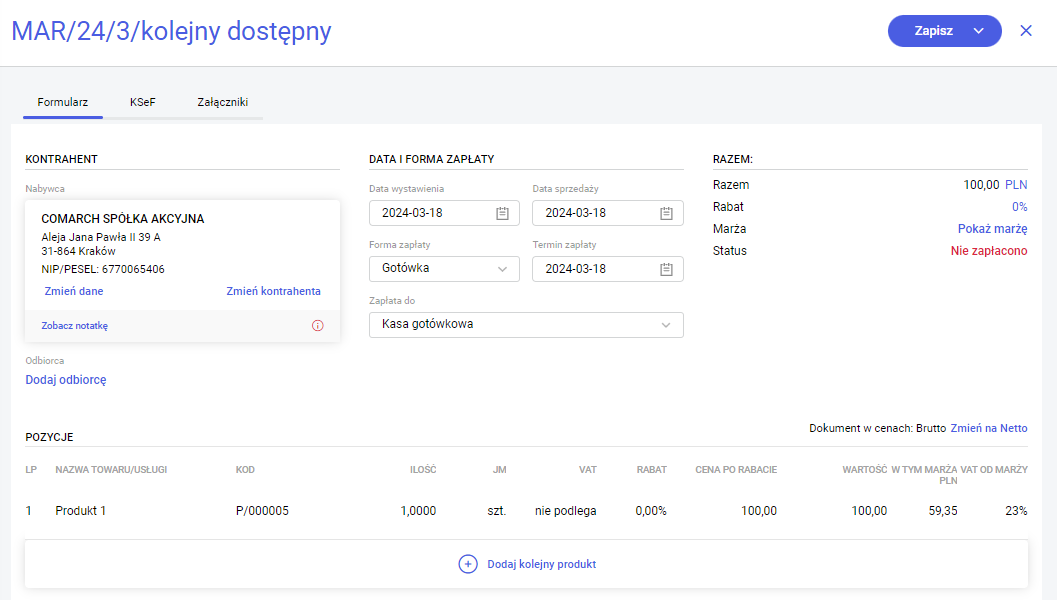This screenshot has width=1057, height=600.
Task: Open the Załączniki tab
Action: coord(222,102)
